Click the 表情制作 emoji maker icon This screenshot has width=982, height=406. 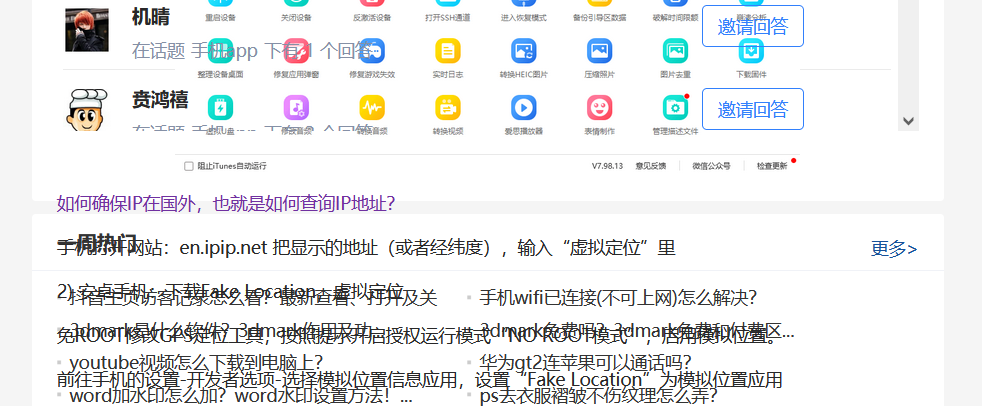pos(599,108)
